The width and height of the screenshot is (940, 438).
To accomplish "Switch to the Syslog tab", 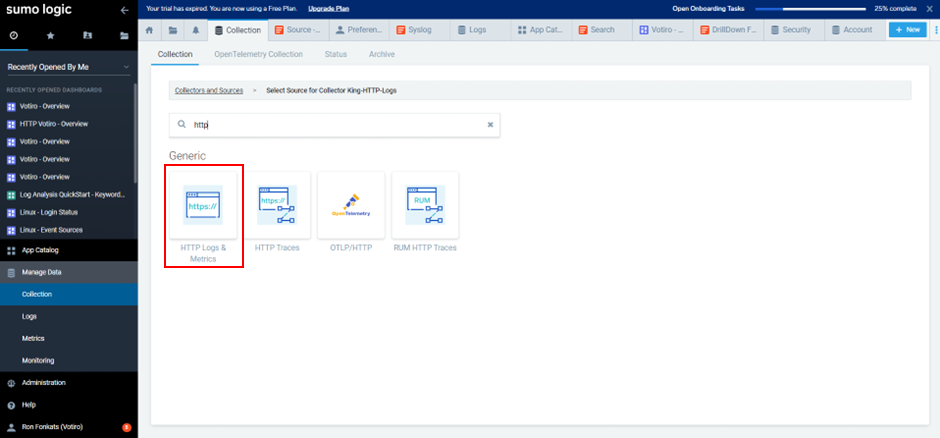I will (420, 30).
